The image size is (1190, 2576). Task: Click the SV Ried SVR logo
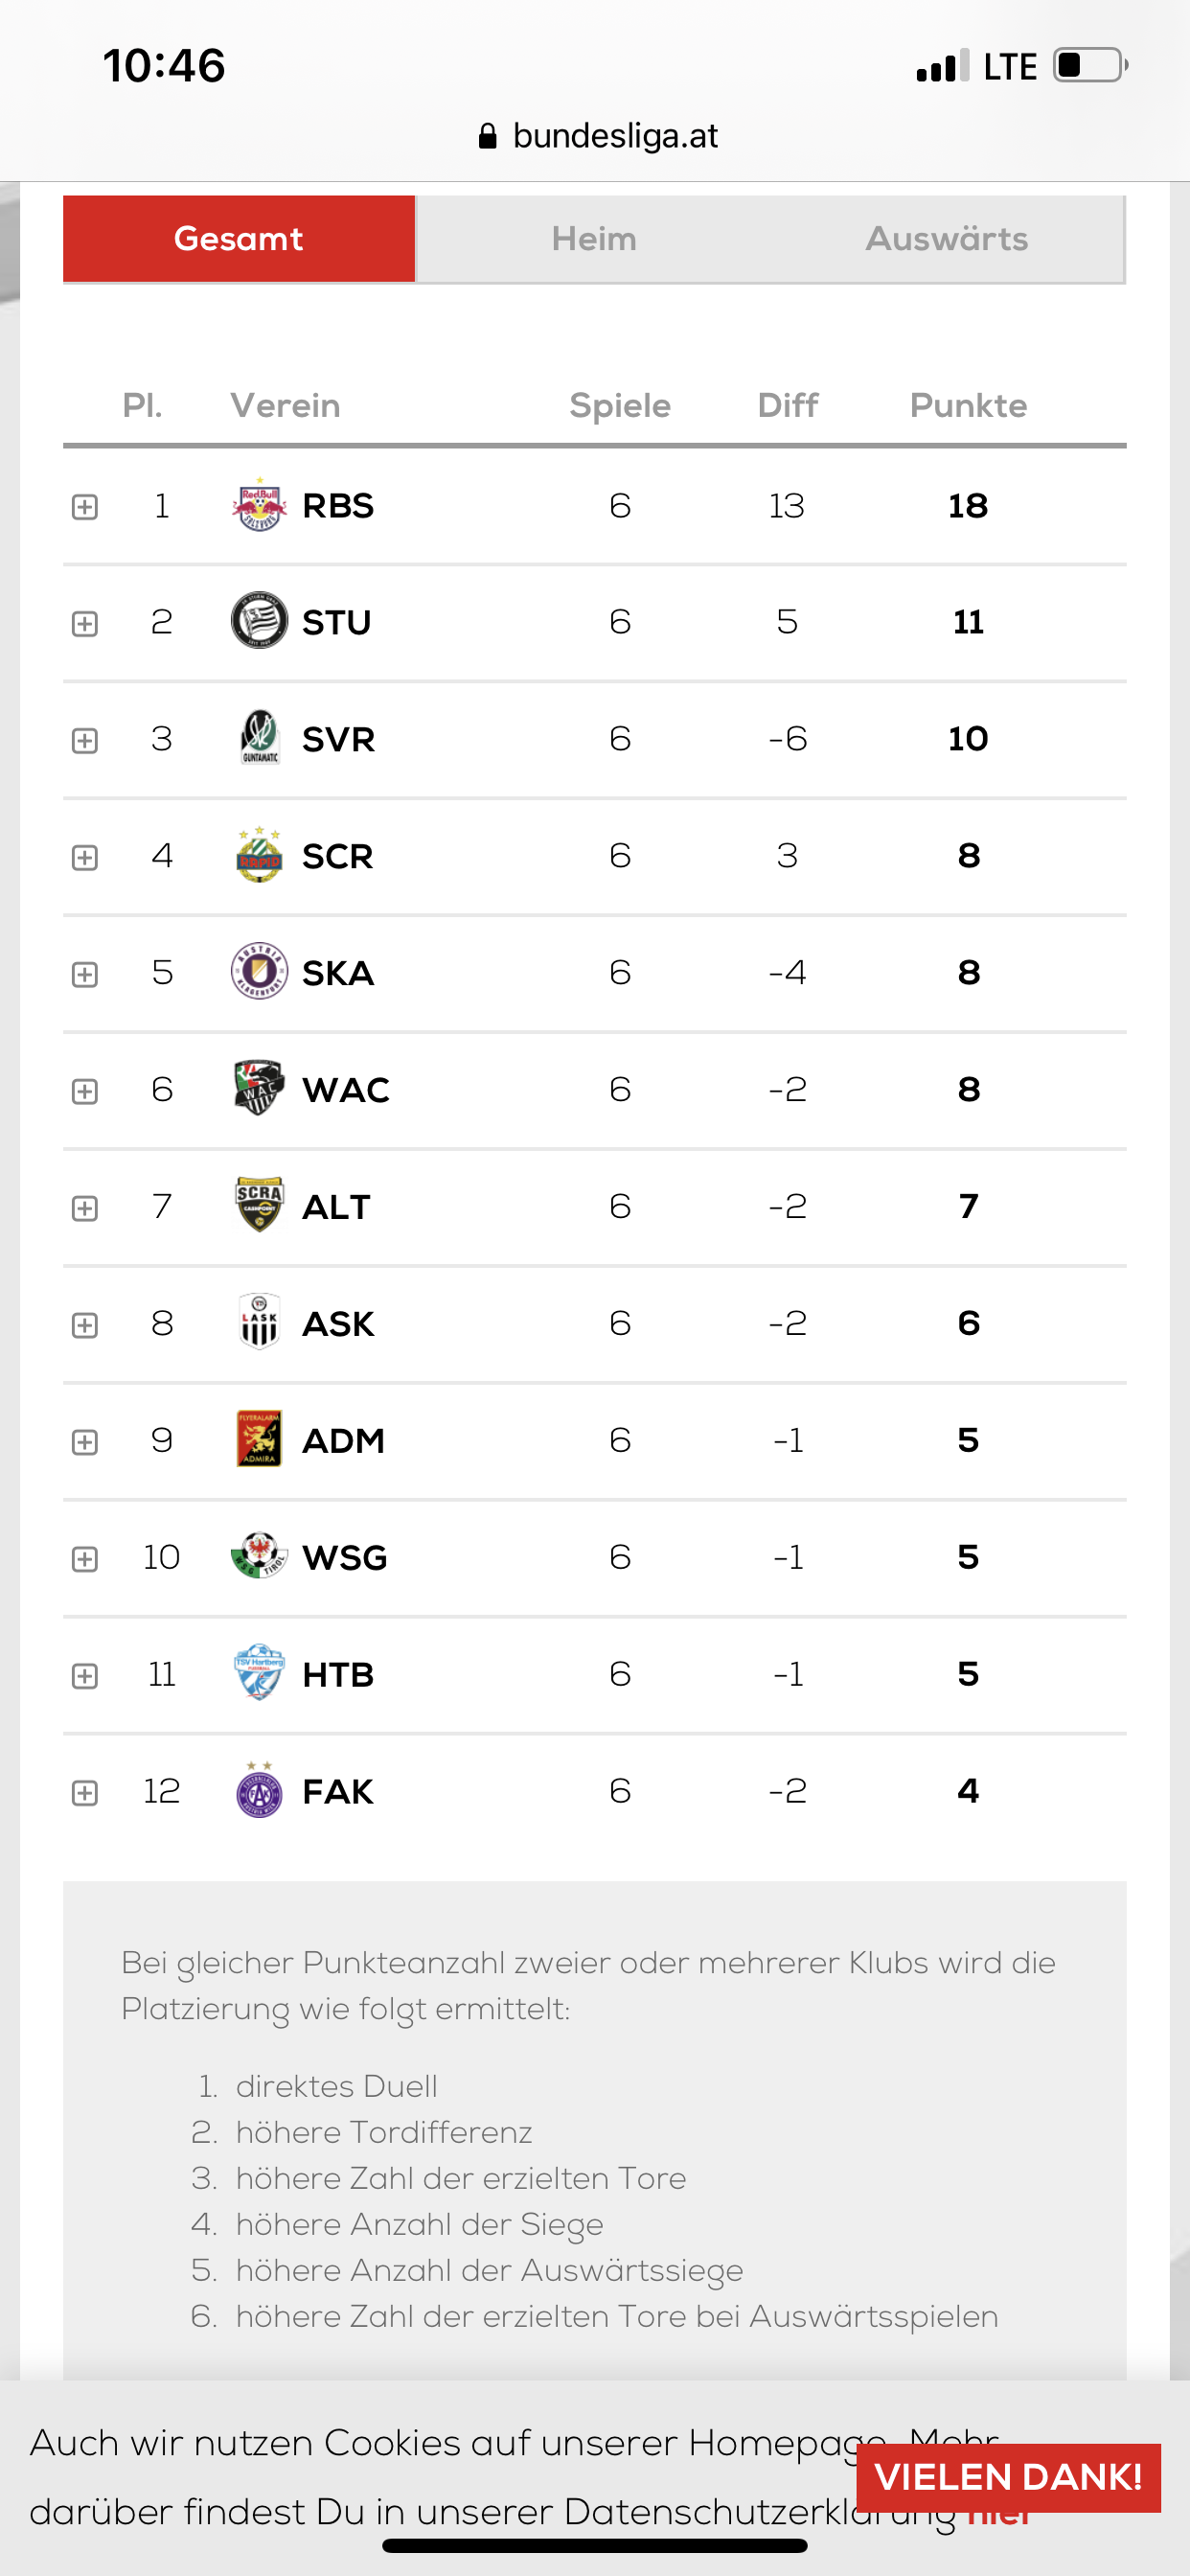[259, 738]
